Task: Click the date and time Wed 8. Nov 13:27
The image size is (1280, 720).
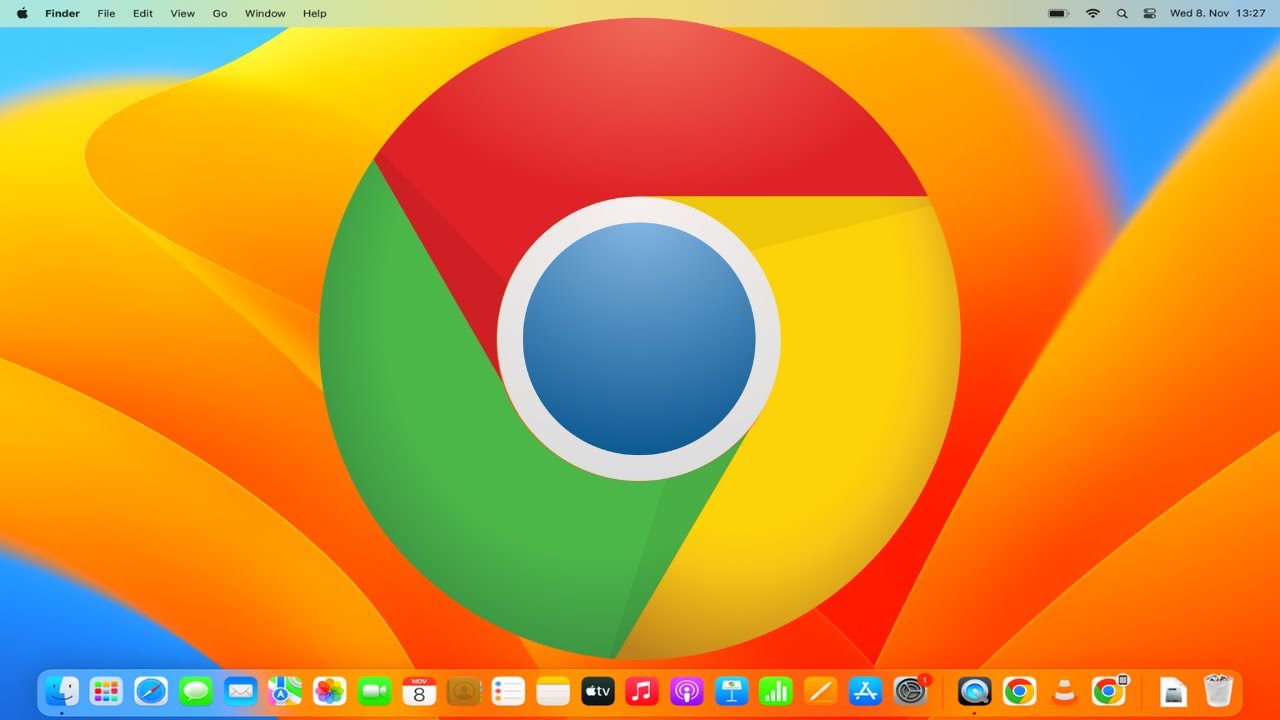Action: pyautogui.click(x=1218, y=13)
